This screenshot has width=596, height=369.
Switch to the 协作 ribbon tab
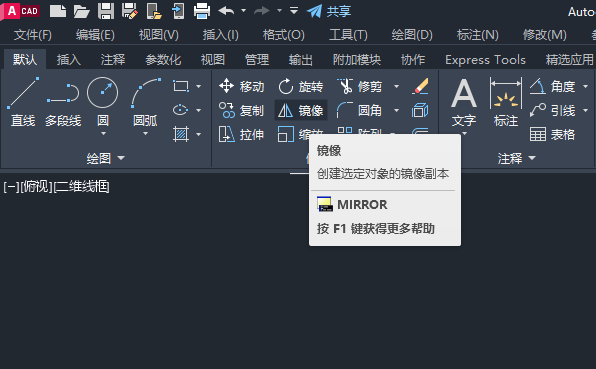pyautogui.click(x=413, y=60)
